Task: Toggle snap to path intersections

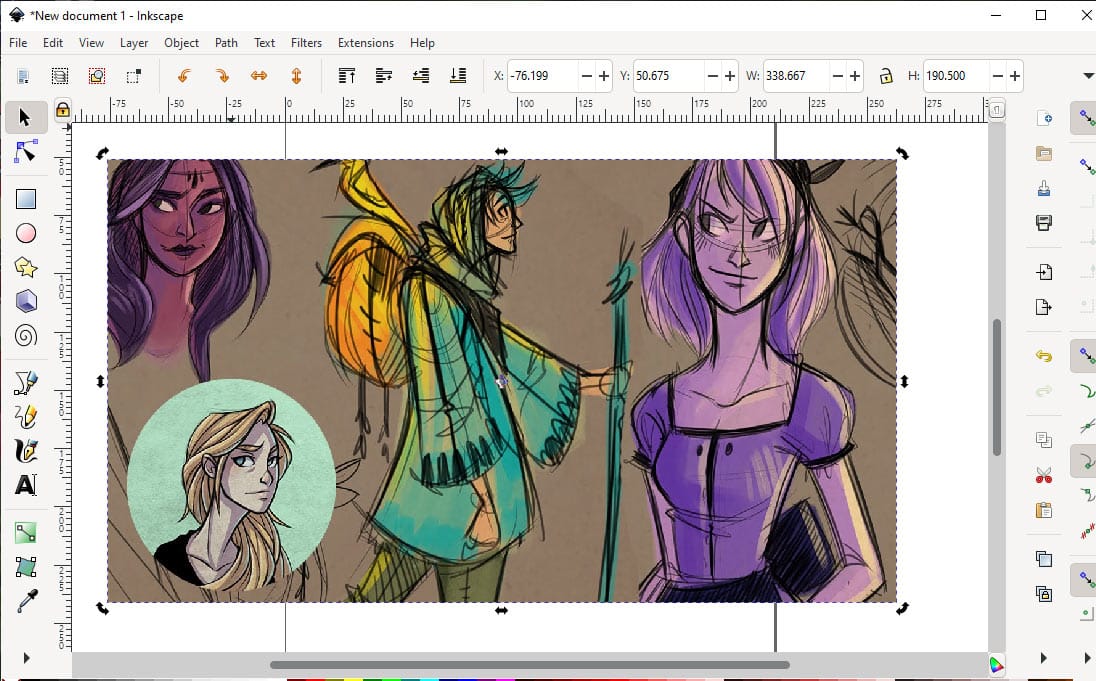Action: (1086, 425)
